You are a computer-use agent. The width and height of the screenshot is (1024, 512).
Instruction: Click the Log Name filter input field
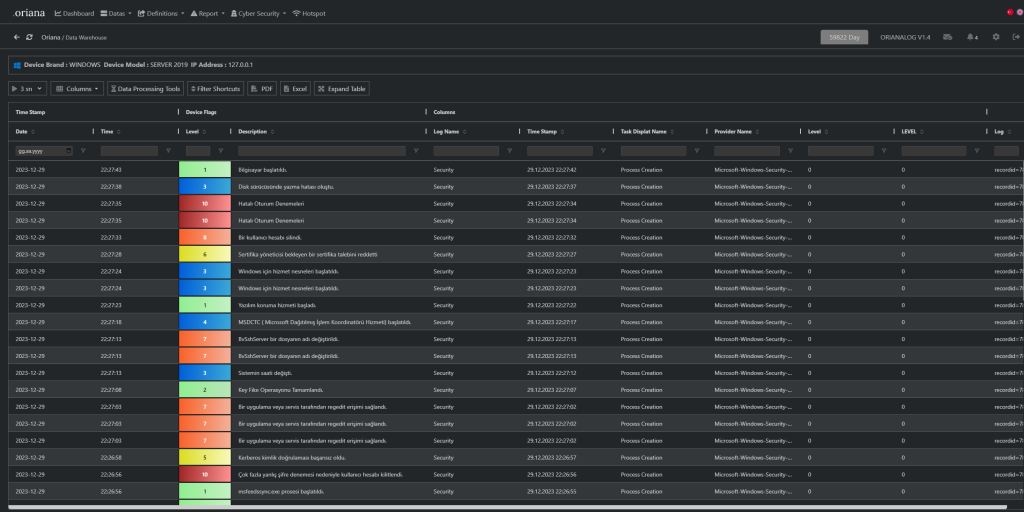468,151
